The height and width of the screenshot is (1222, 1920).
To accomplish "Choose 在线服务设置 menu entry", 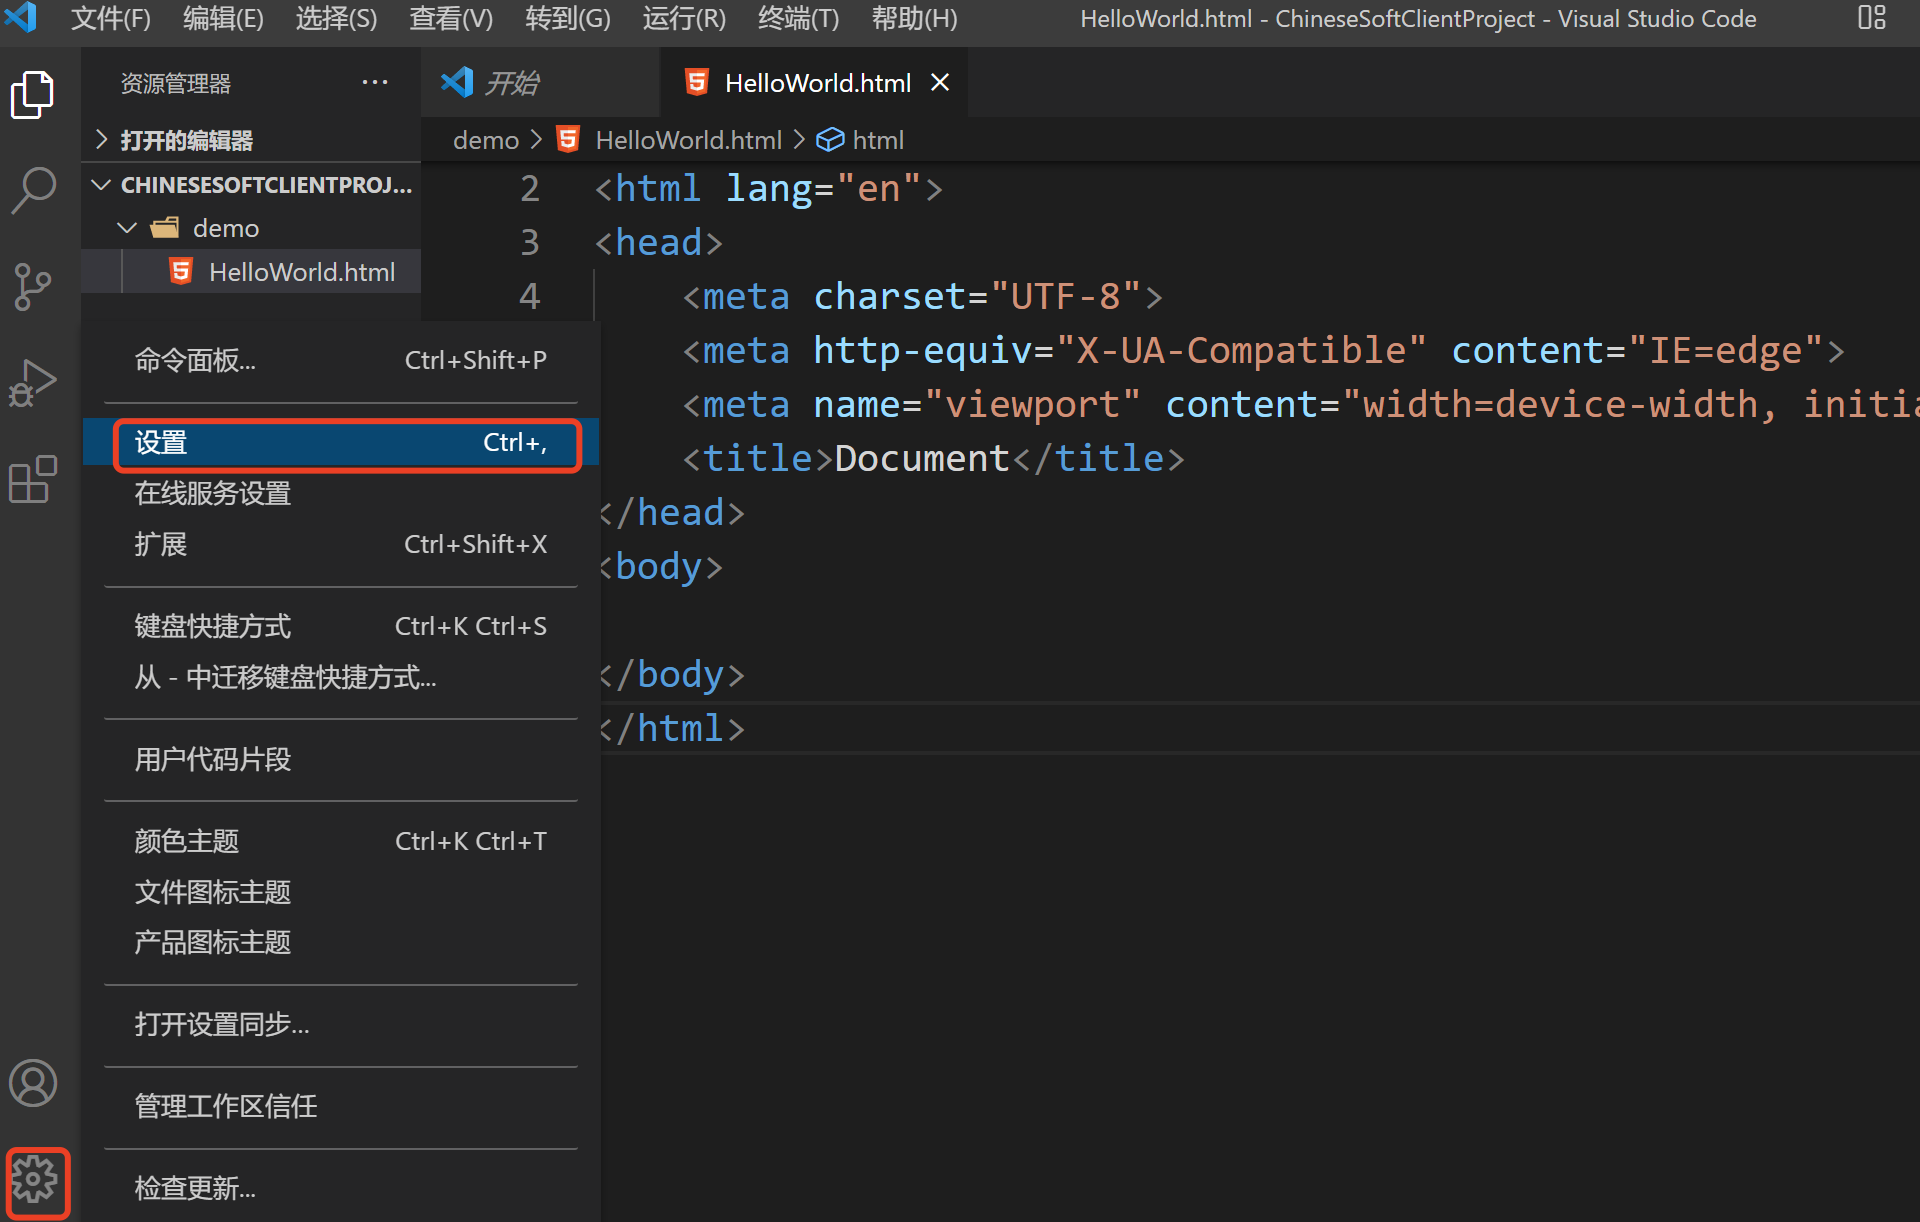I will 341,493.
